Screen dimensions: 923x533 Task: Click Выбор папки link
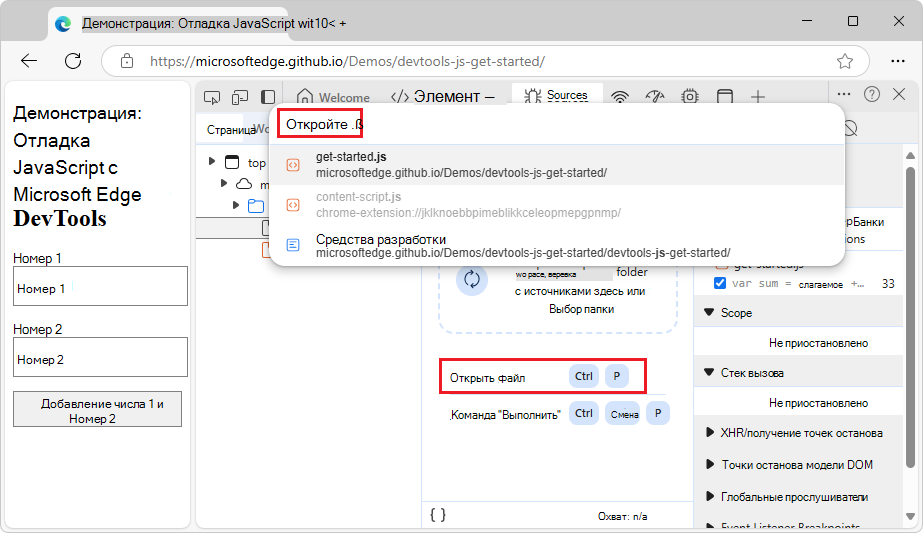pos(582,309)
